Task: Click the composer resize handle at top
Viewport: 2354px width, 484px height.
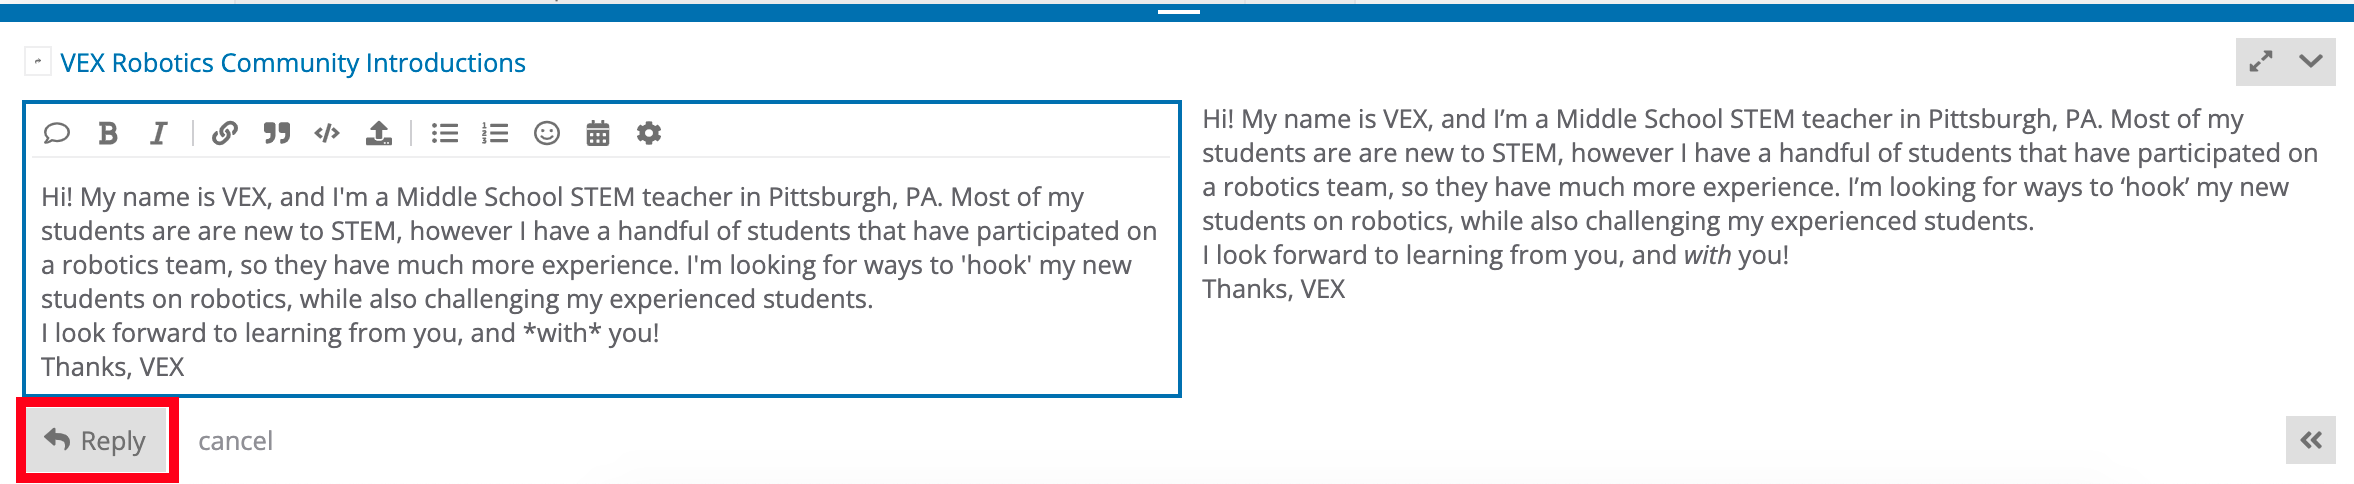Action: coord(1178,11)
